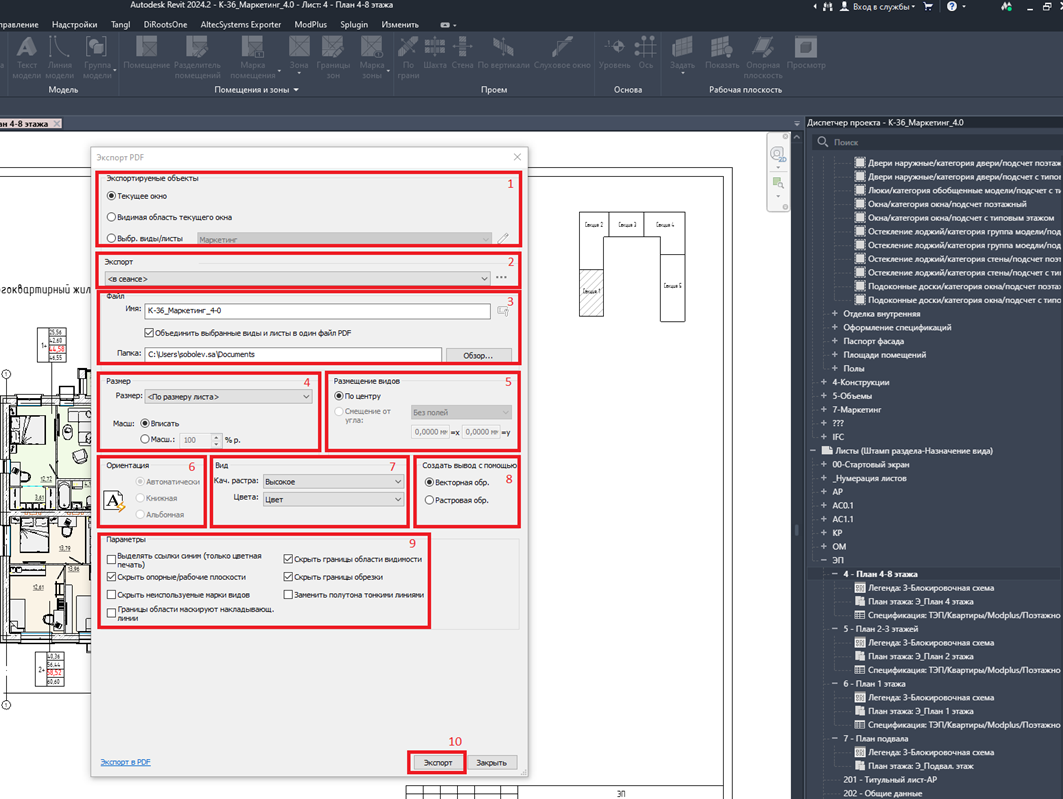Click the Экспорт button in dialog
Screen dimensions: 1063x799
tap(437, 762)
